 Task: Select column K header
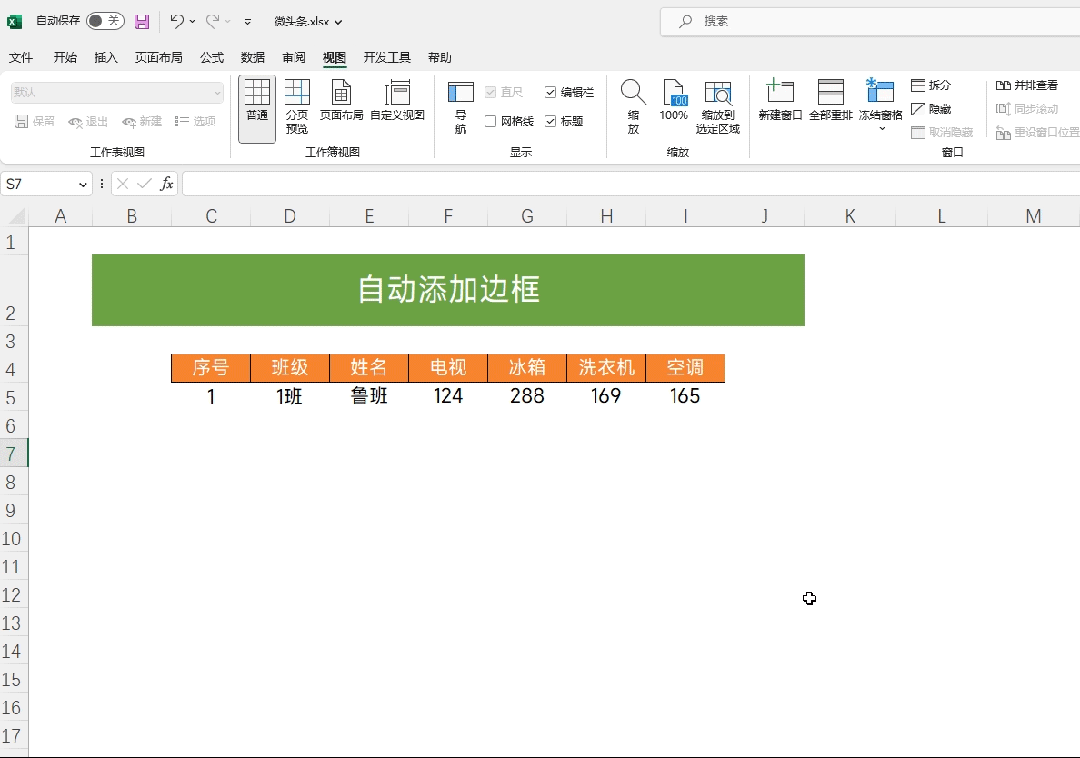850,217
